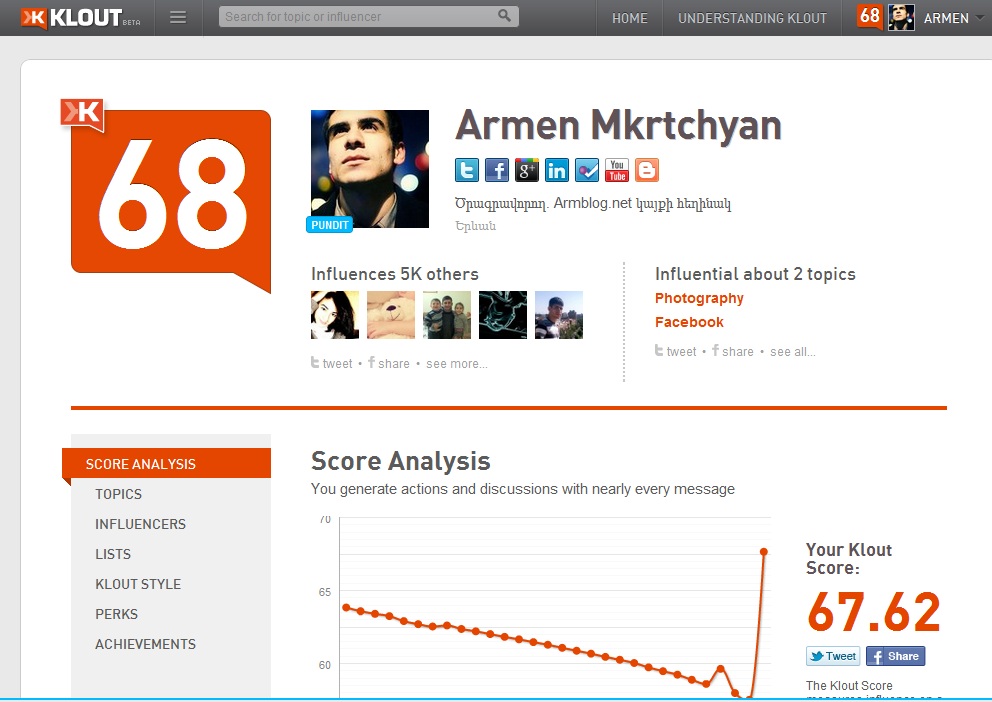Select TOPICS in sidebar
This screenshot has width=992, height=702.
point(118,494)
